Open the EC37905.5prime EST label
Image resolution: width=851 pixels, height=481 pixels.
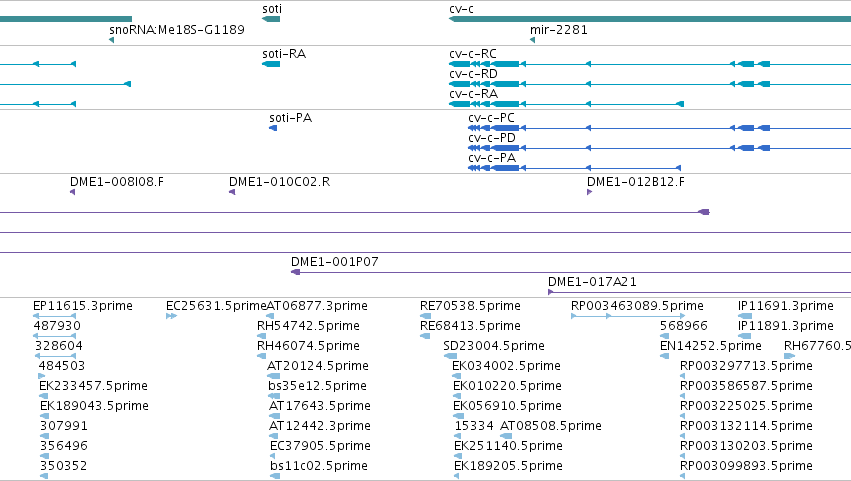pyautogui.click(x=320, y=446)
